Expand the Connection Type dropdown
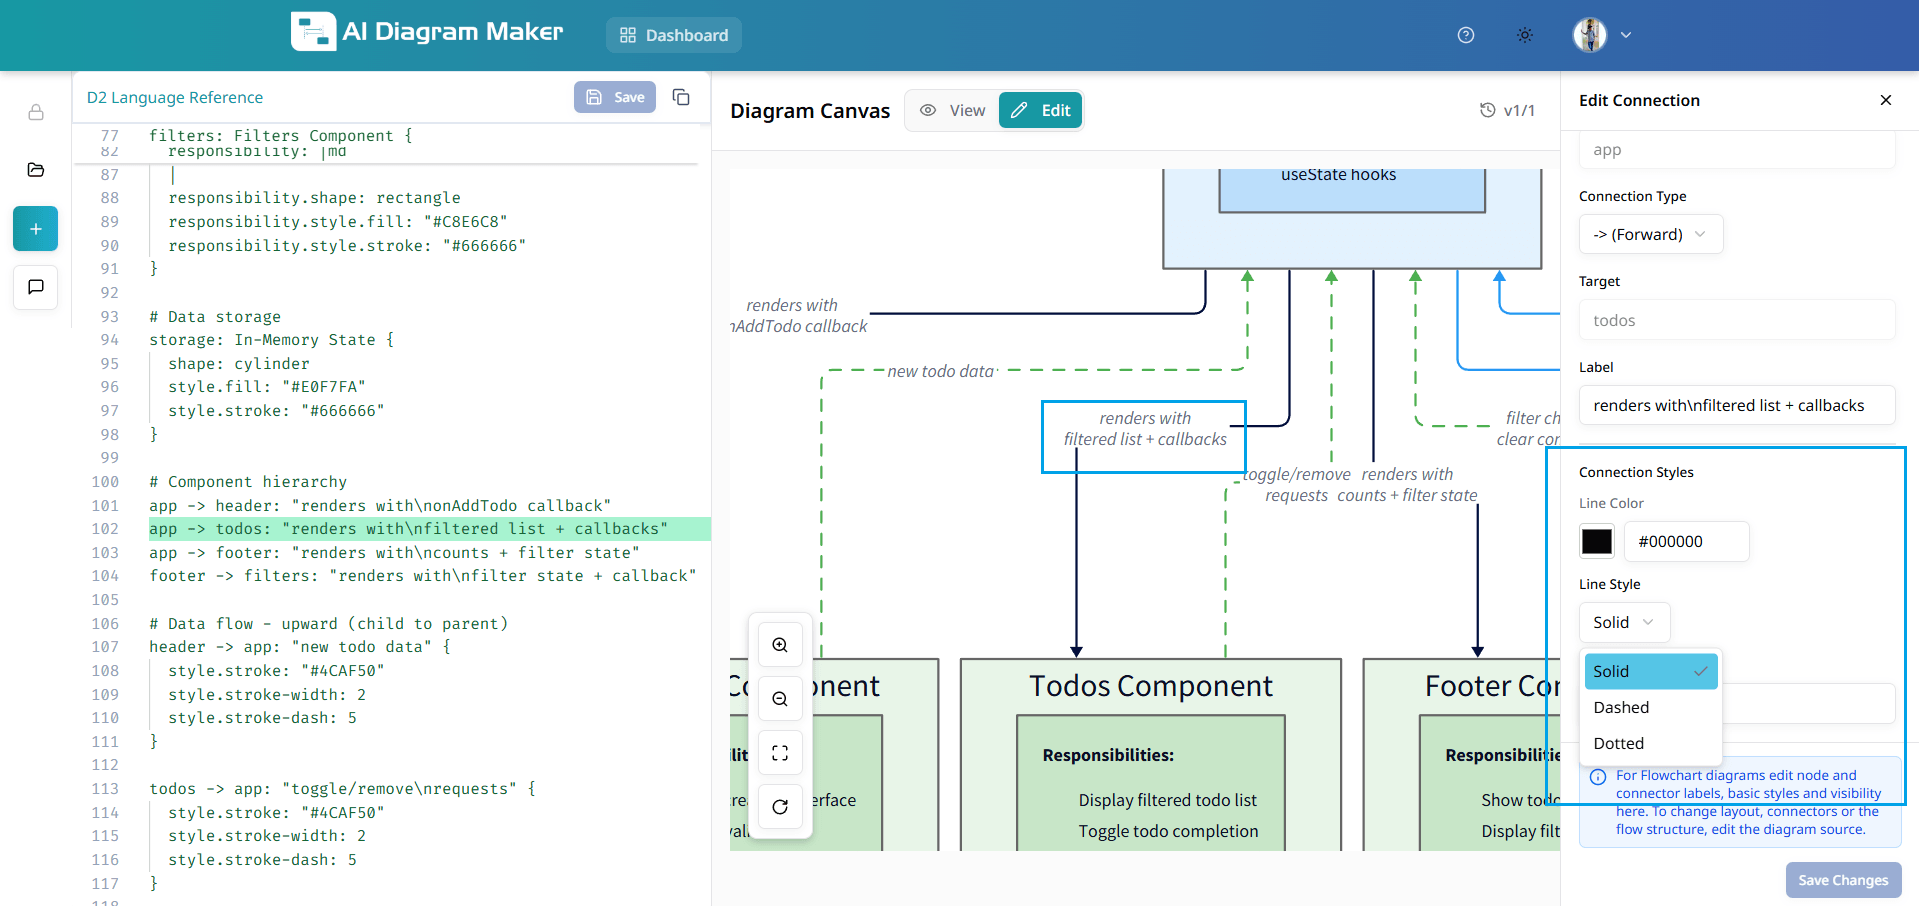 [x=1651, y=235]
